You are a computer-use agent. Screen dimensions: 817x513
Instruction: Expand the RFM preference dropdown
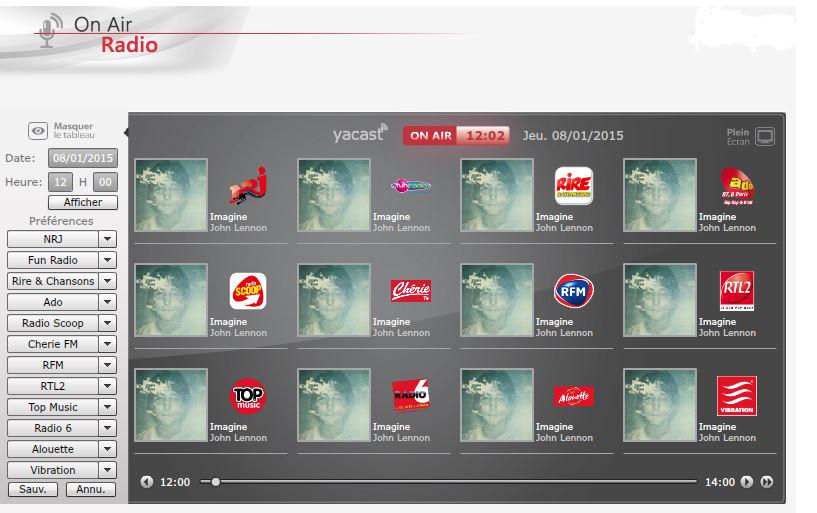107,365
